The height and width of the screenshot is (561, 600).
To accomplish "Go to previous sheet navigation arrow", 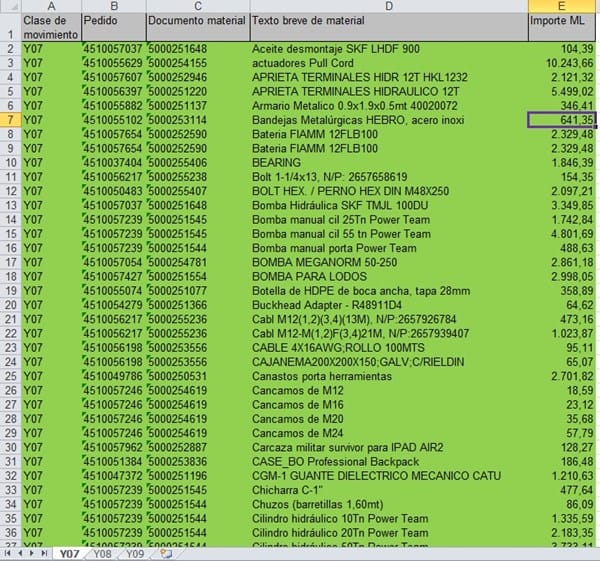I will (x=20, y=553).
